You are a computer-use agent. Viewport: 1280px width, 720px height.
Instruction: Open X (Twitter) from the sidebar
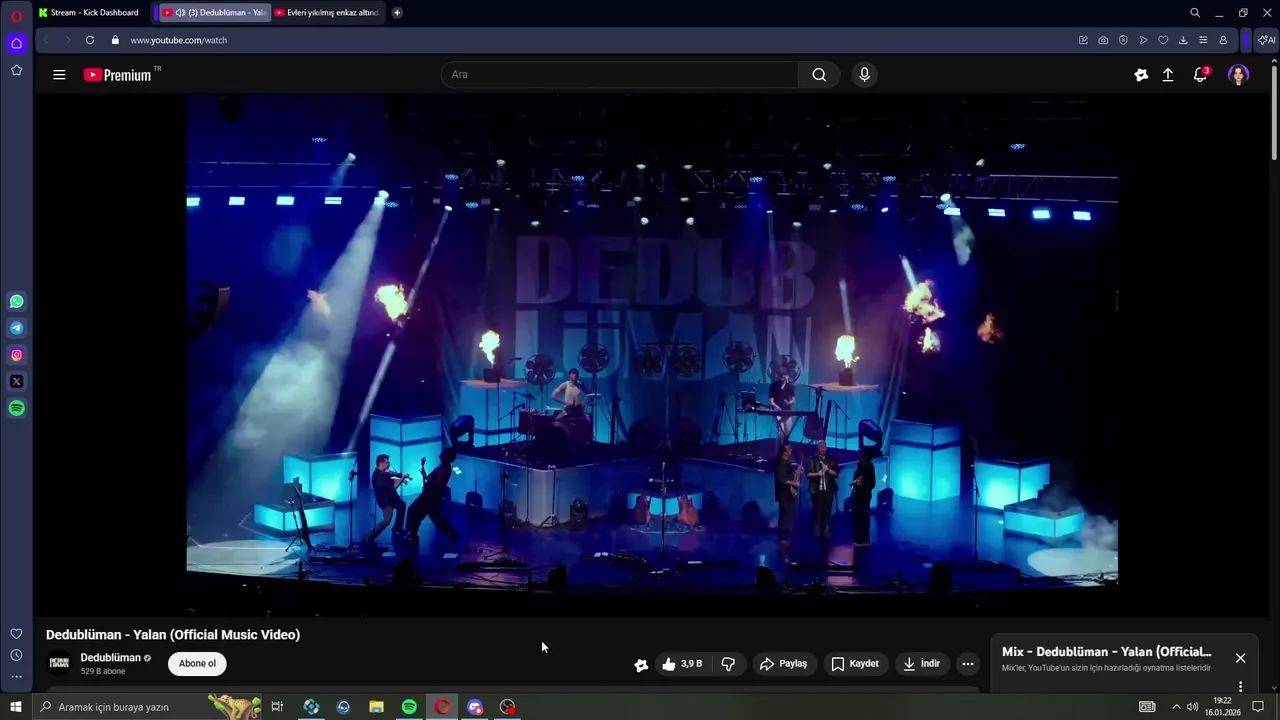tap(16, 381)
